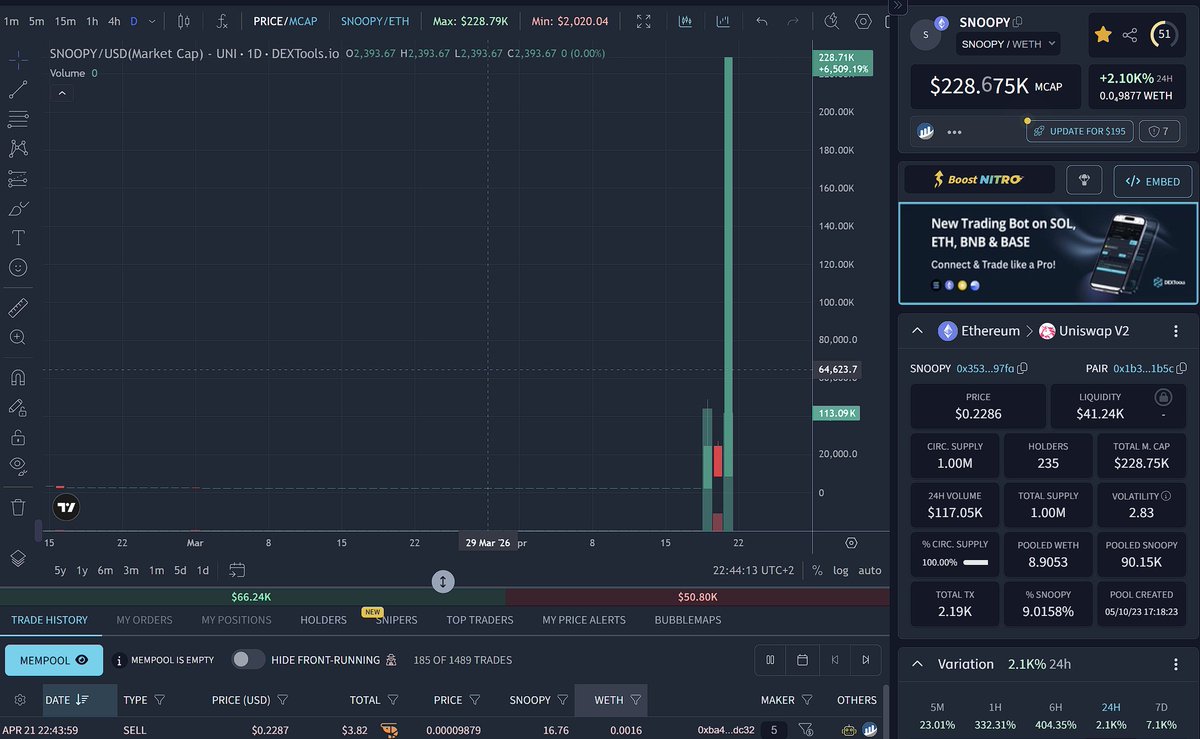Click the green $66.24K buy volume bar
Screen dimensions: 1200x739
pyautogui.click(x=253, y=597)
